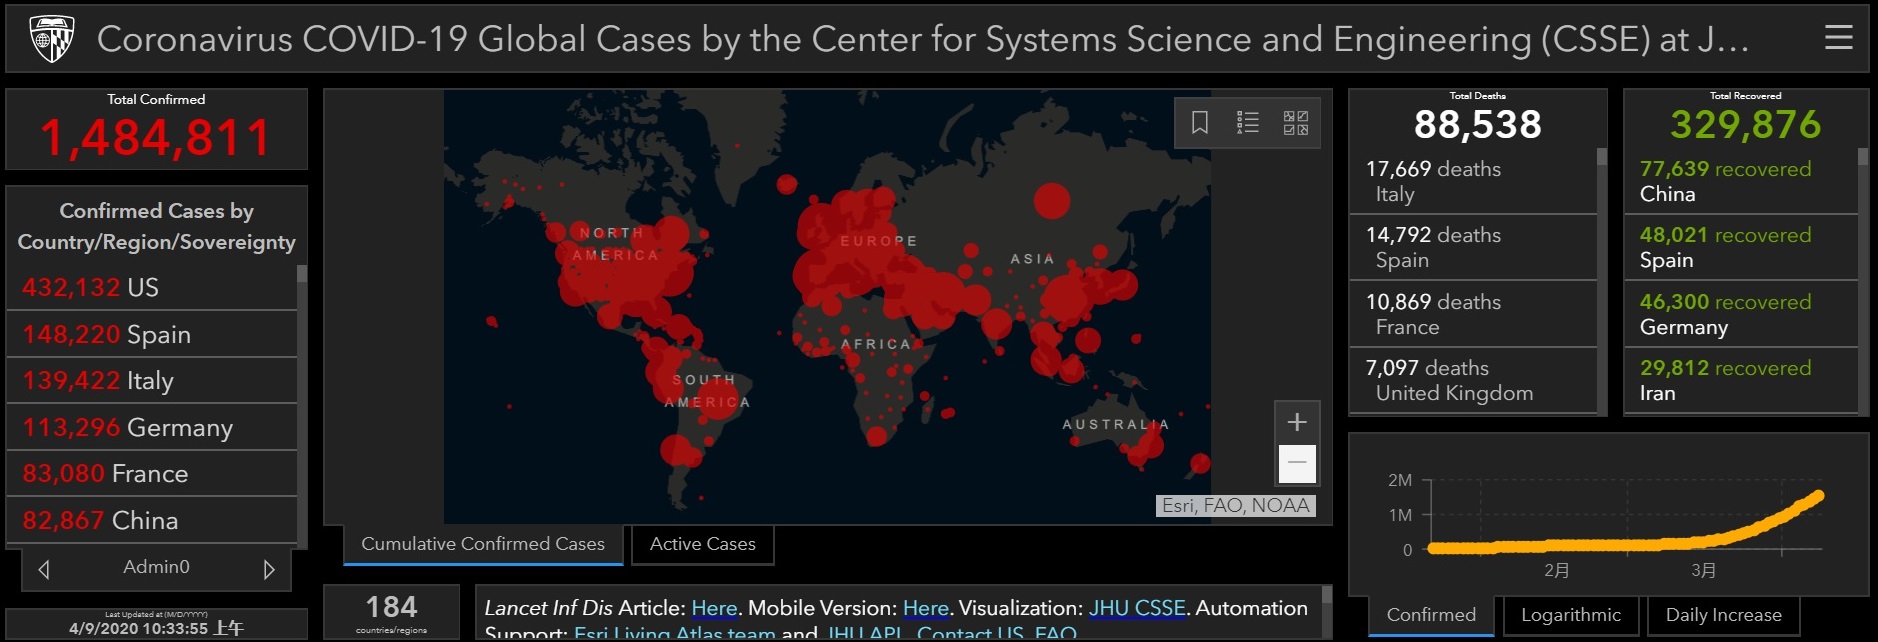The image size is (1878, 642).
Task: Click Germany's 46,300 recovered entry
Action: point(1740,314)
